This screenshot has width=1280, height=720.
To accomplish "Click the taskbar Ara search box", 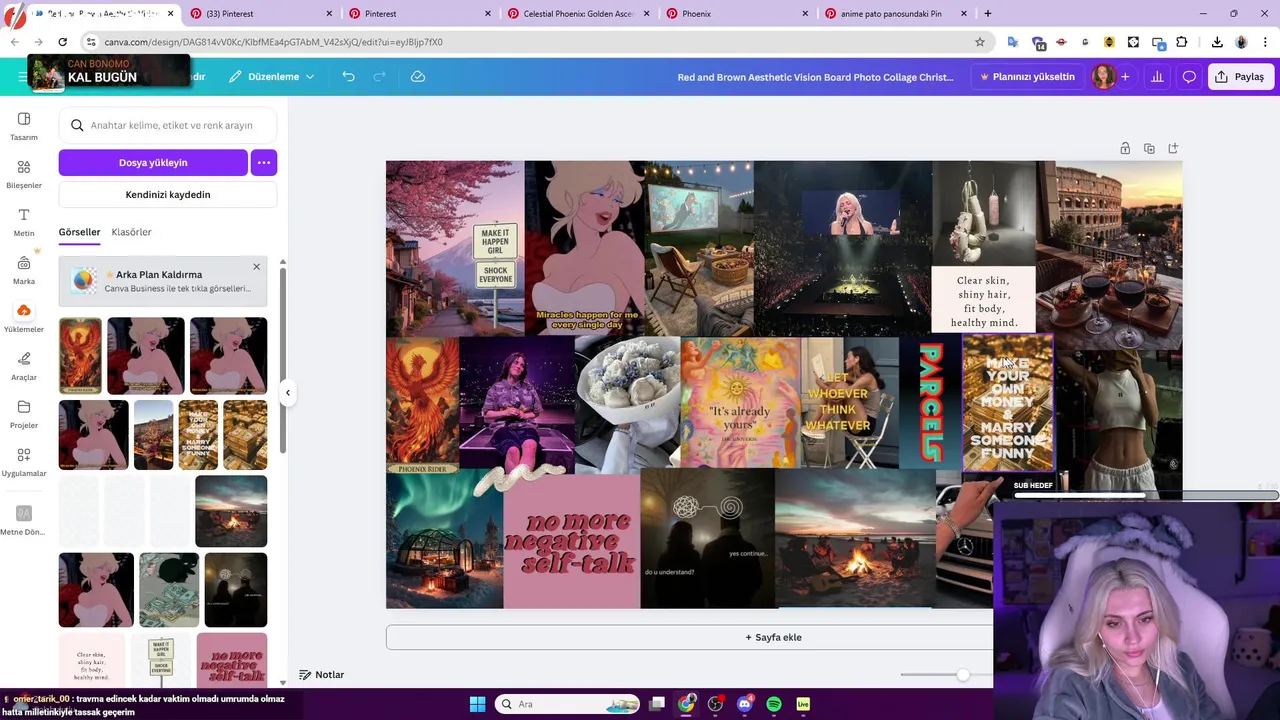I will coord(567,704).
